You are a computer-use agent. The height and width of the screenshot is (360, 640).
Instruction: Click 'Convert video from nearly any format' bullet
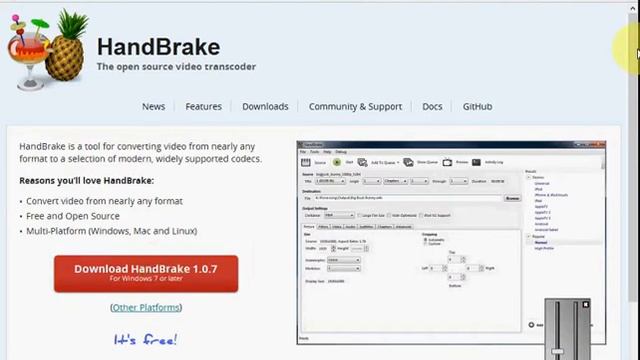click(x=104, y=201)
